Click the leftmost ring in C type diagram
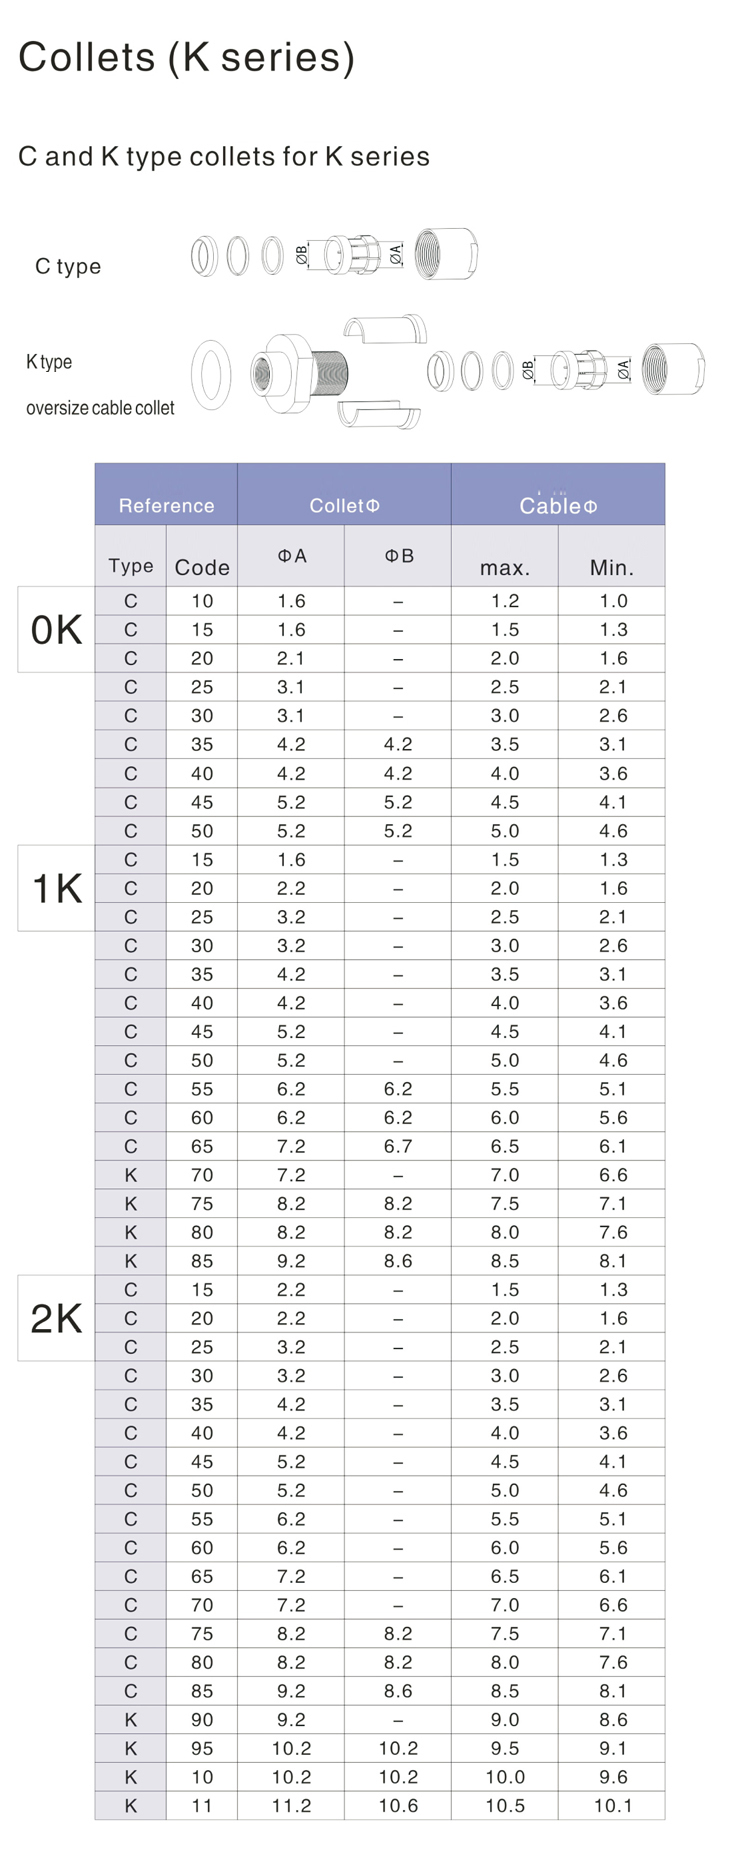 point(203,255)
